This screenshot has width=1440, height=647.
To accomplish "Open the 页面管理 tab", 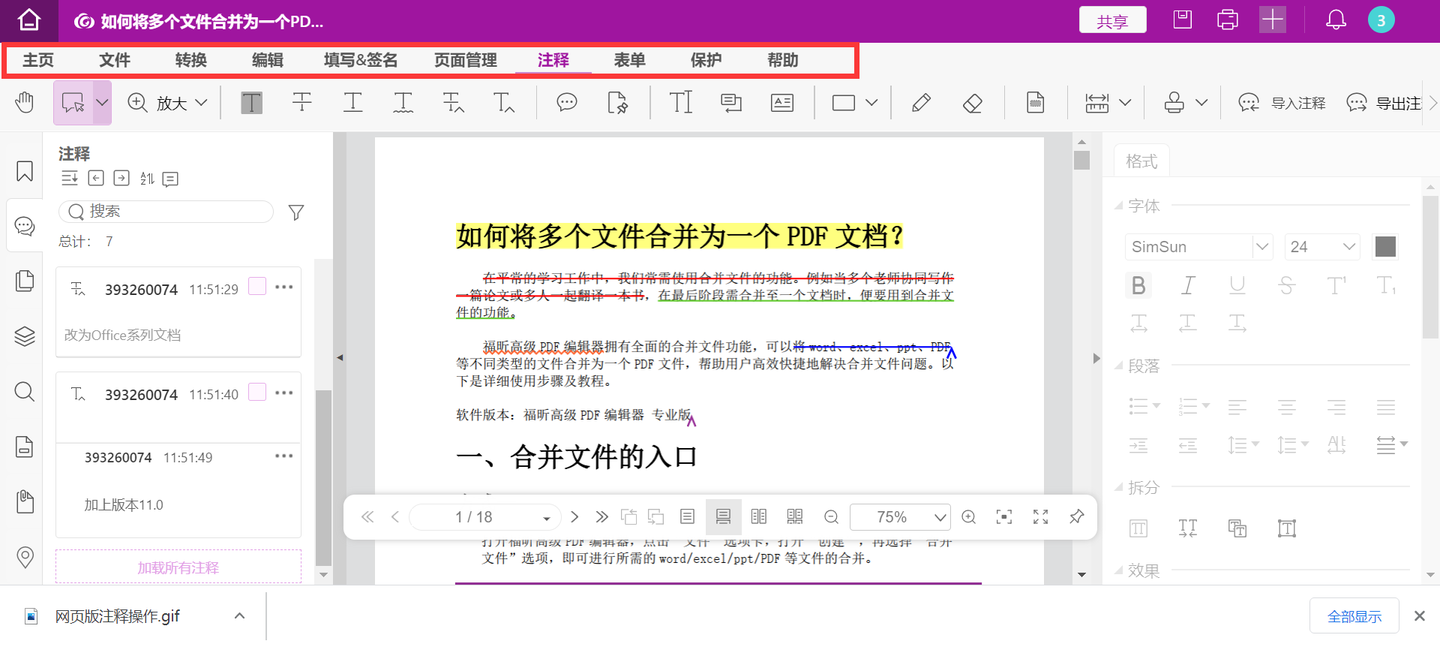I will (x=465, y=60).
